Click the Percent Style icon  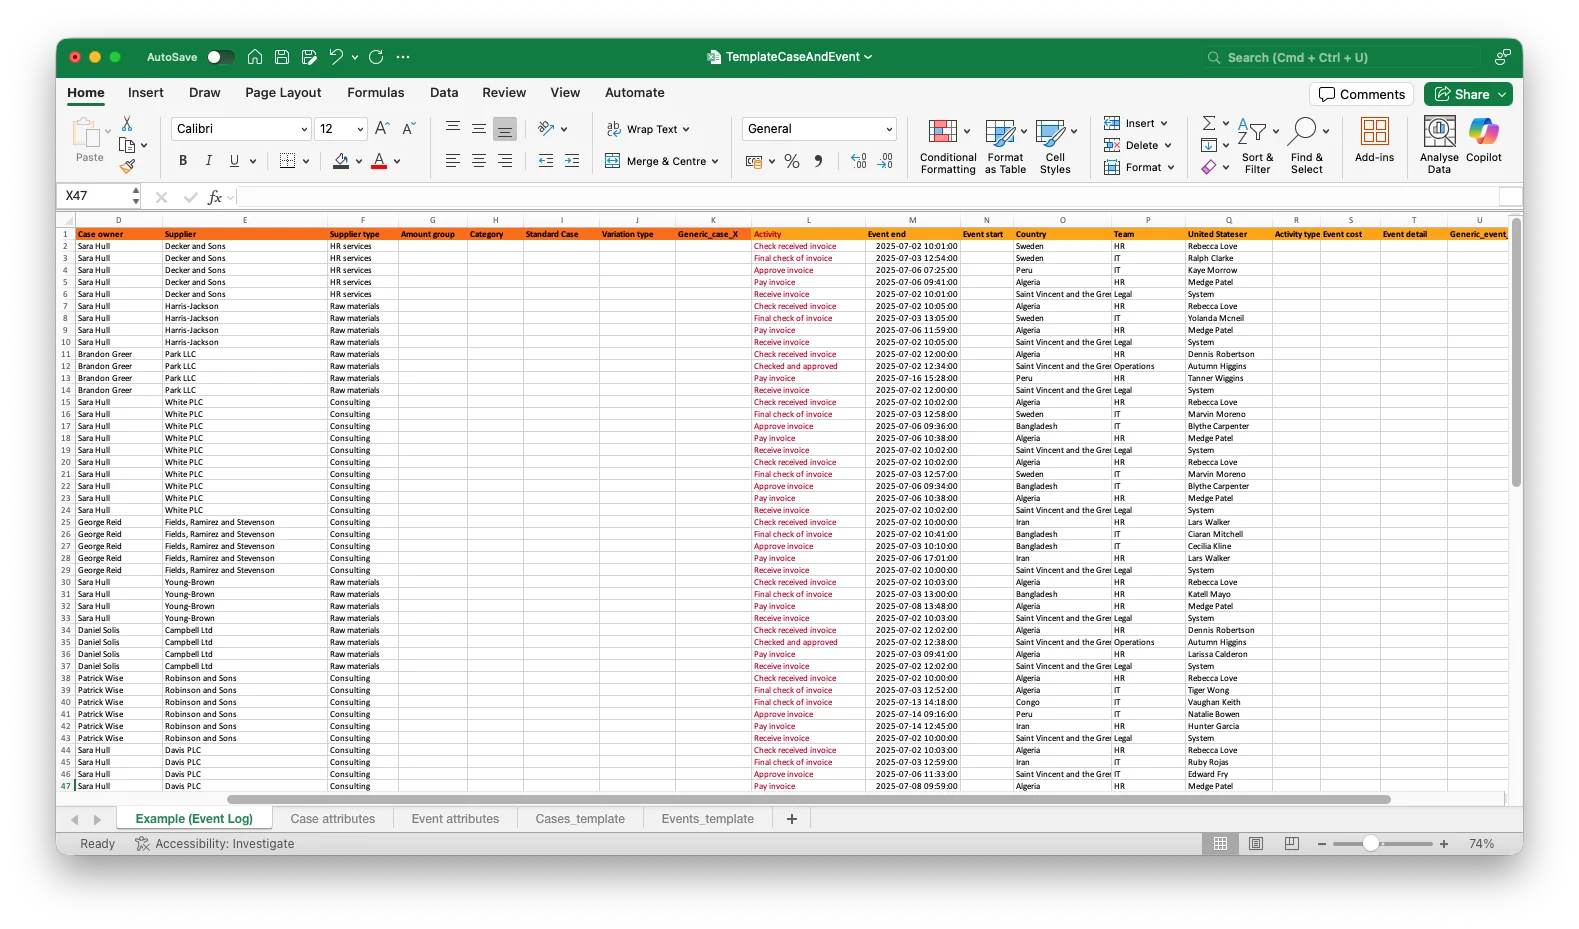coord(792,161)
